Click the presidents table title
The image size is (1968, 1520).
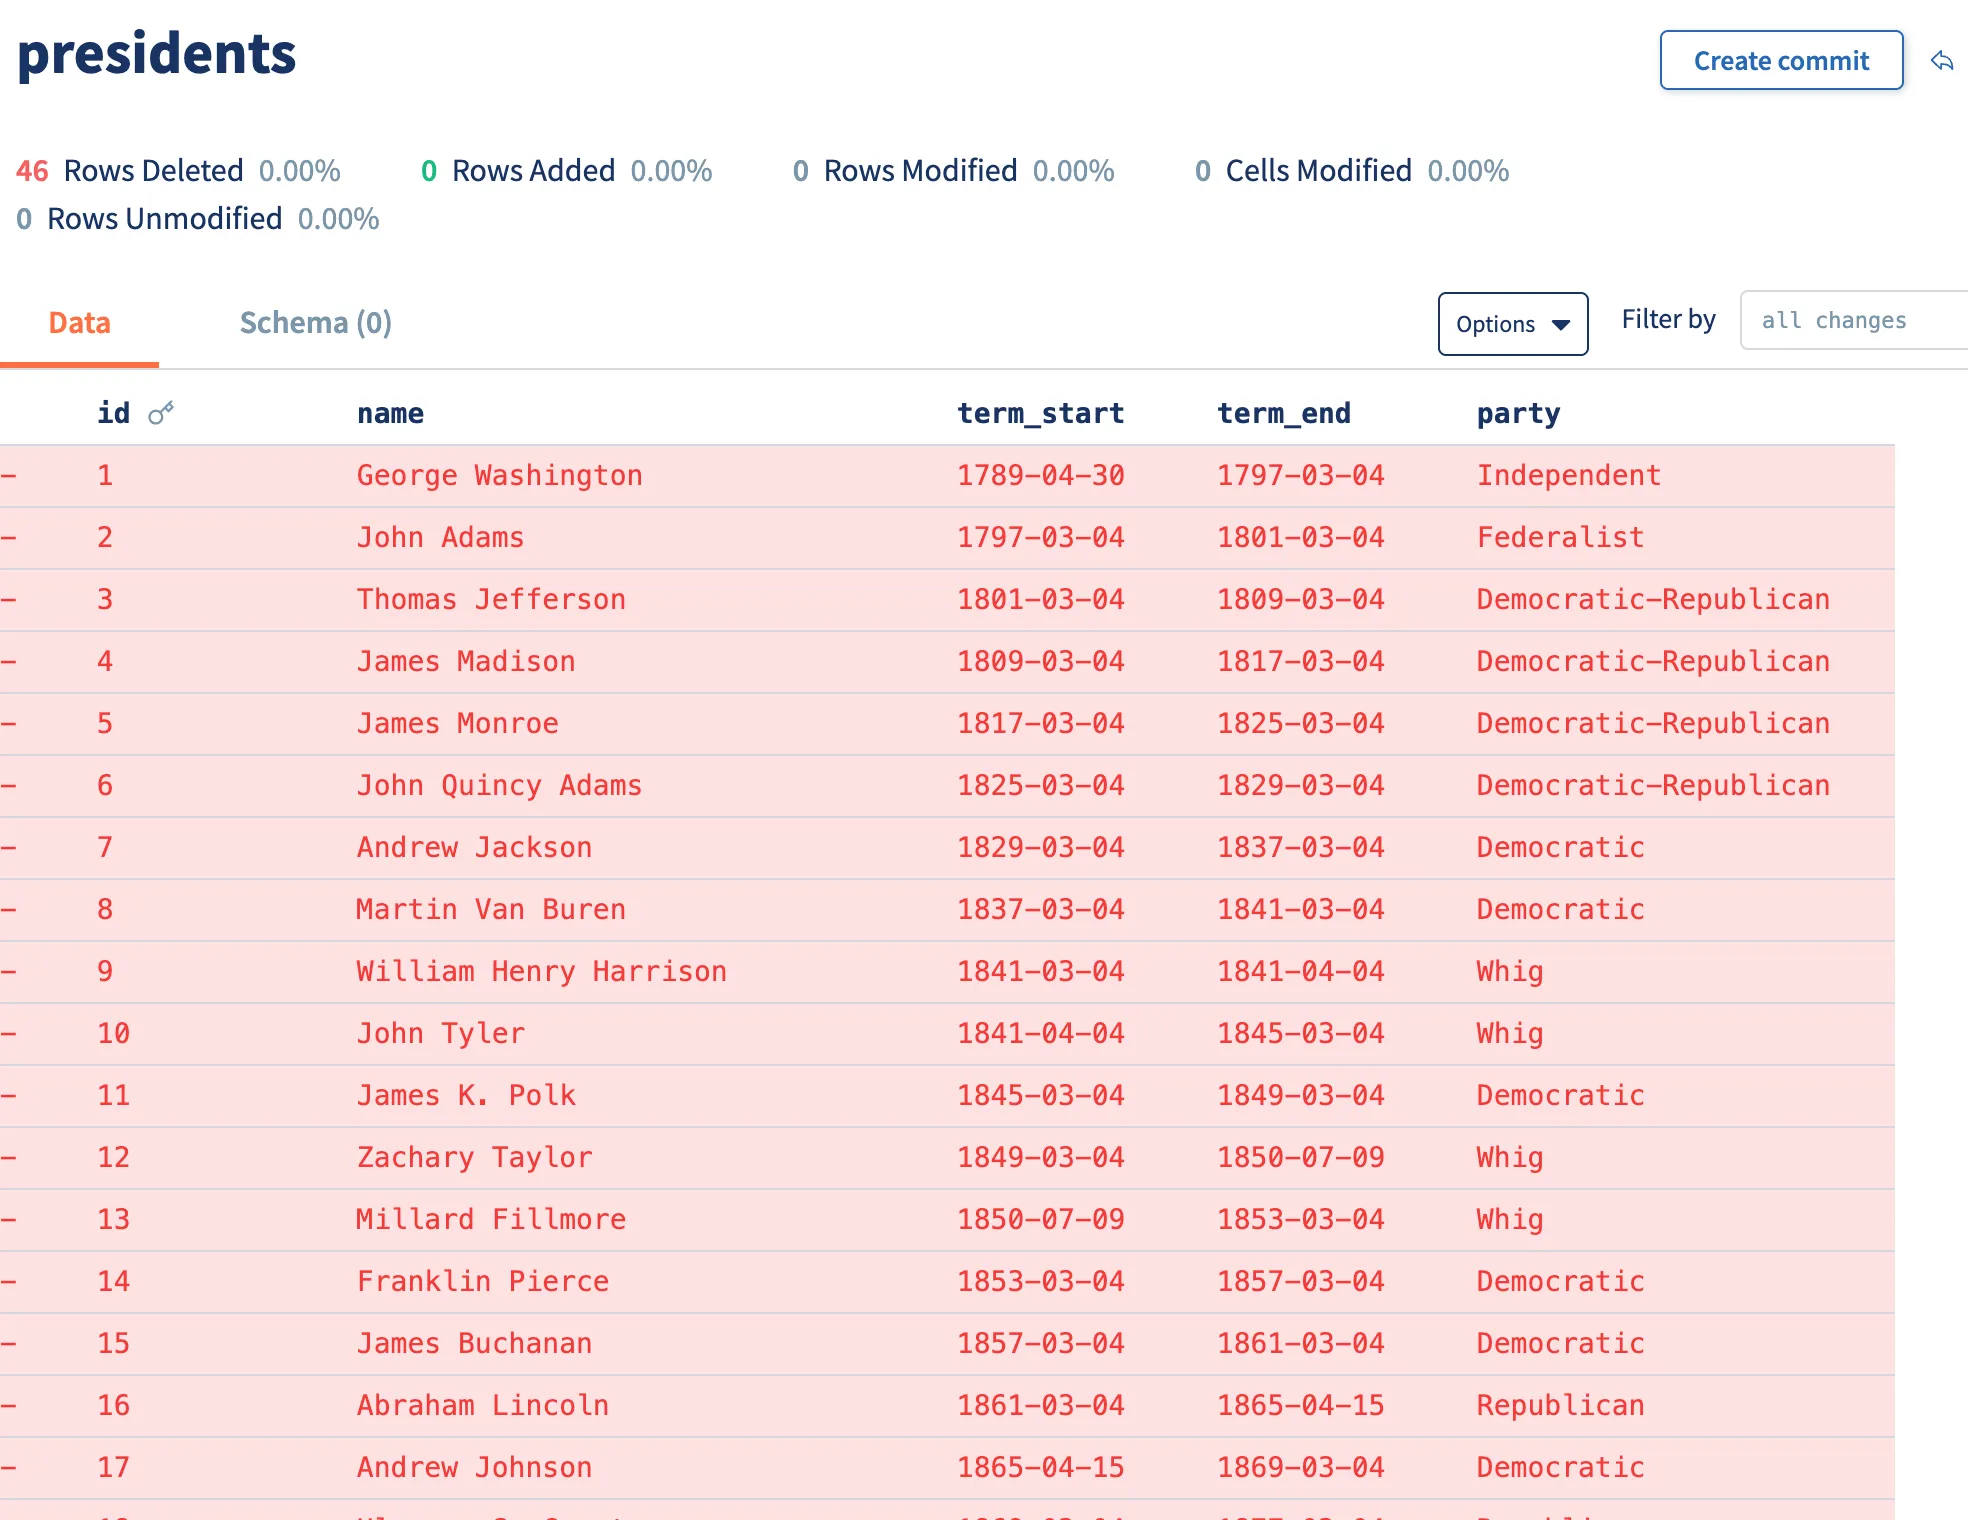point(156,54)
